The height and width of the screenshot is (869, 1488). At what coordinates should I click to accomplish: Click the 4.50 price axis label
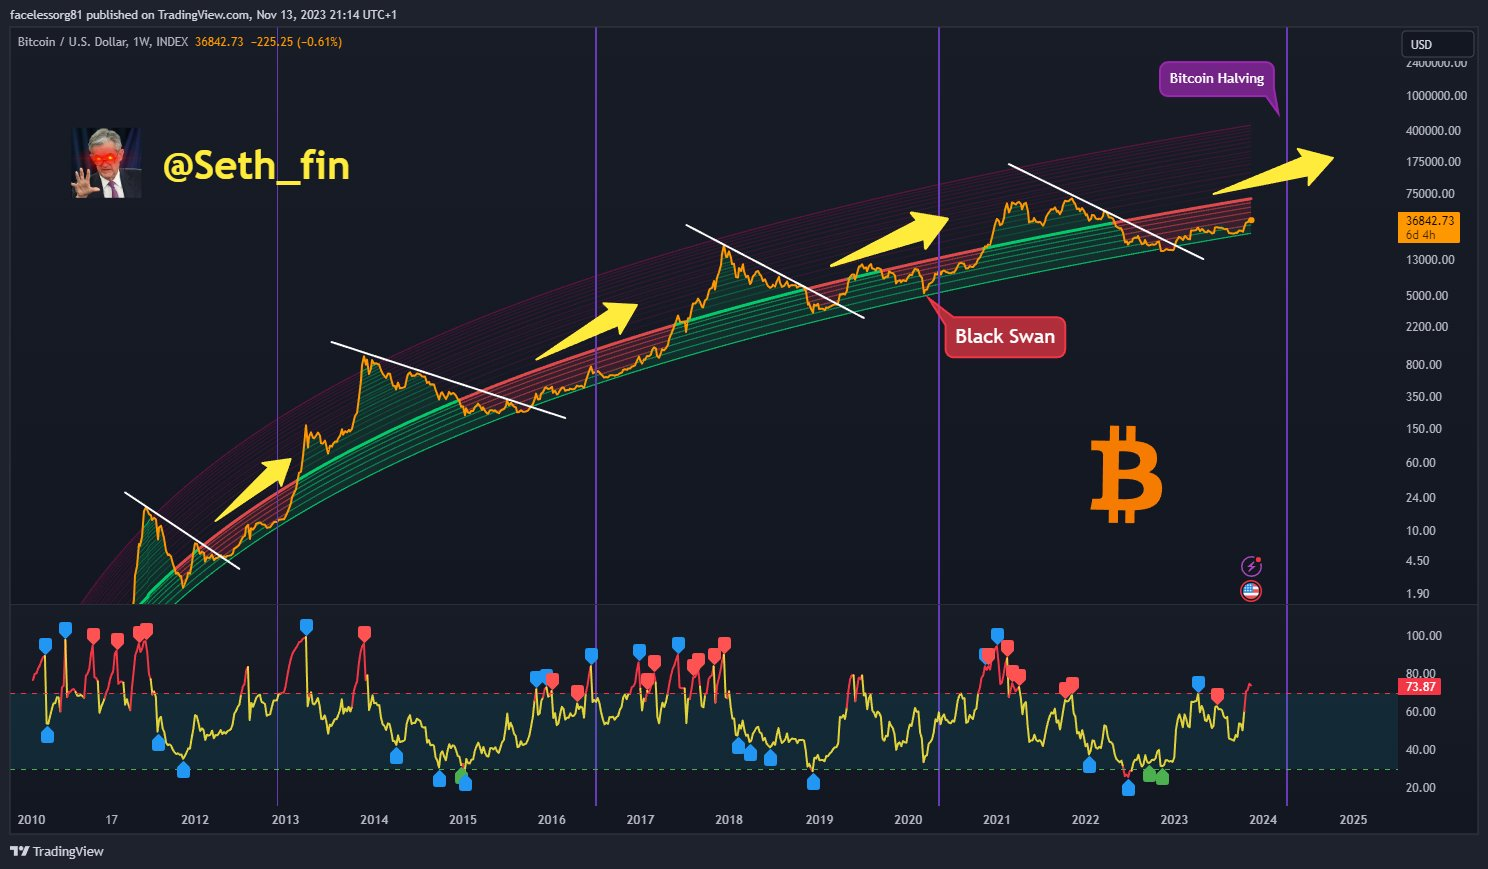tap(1418, 561)
